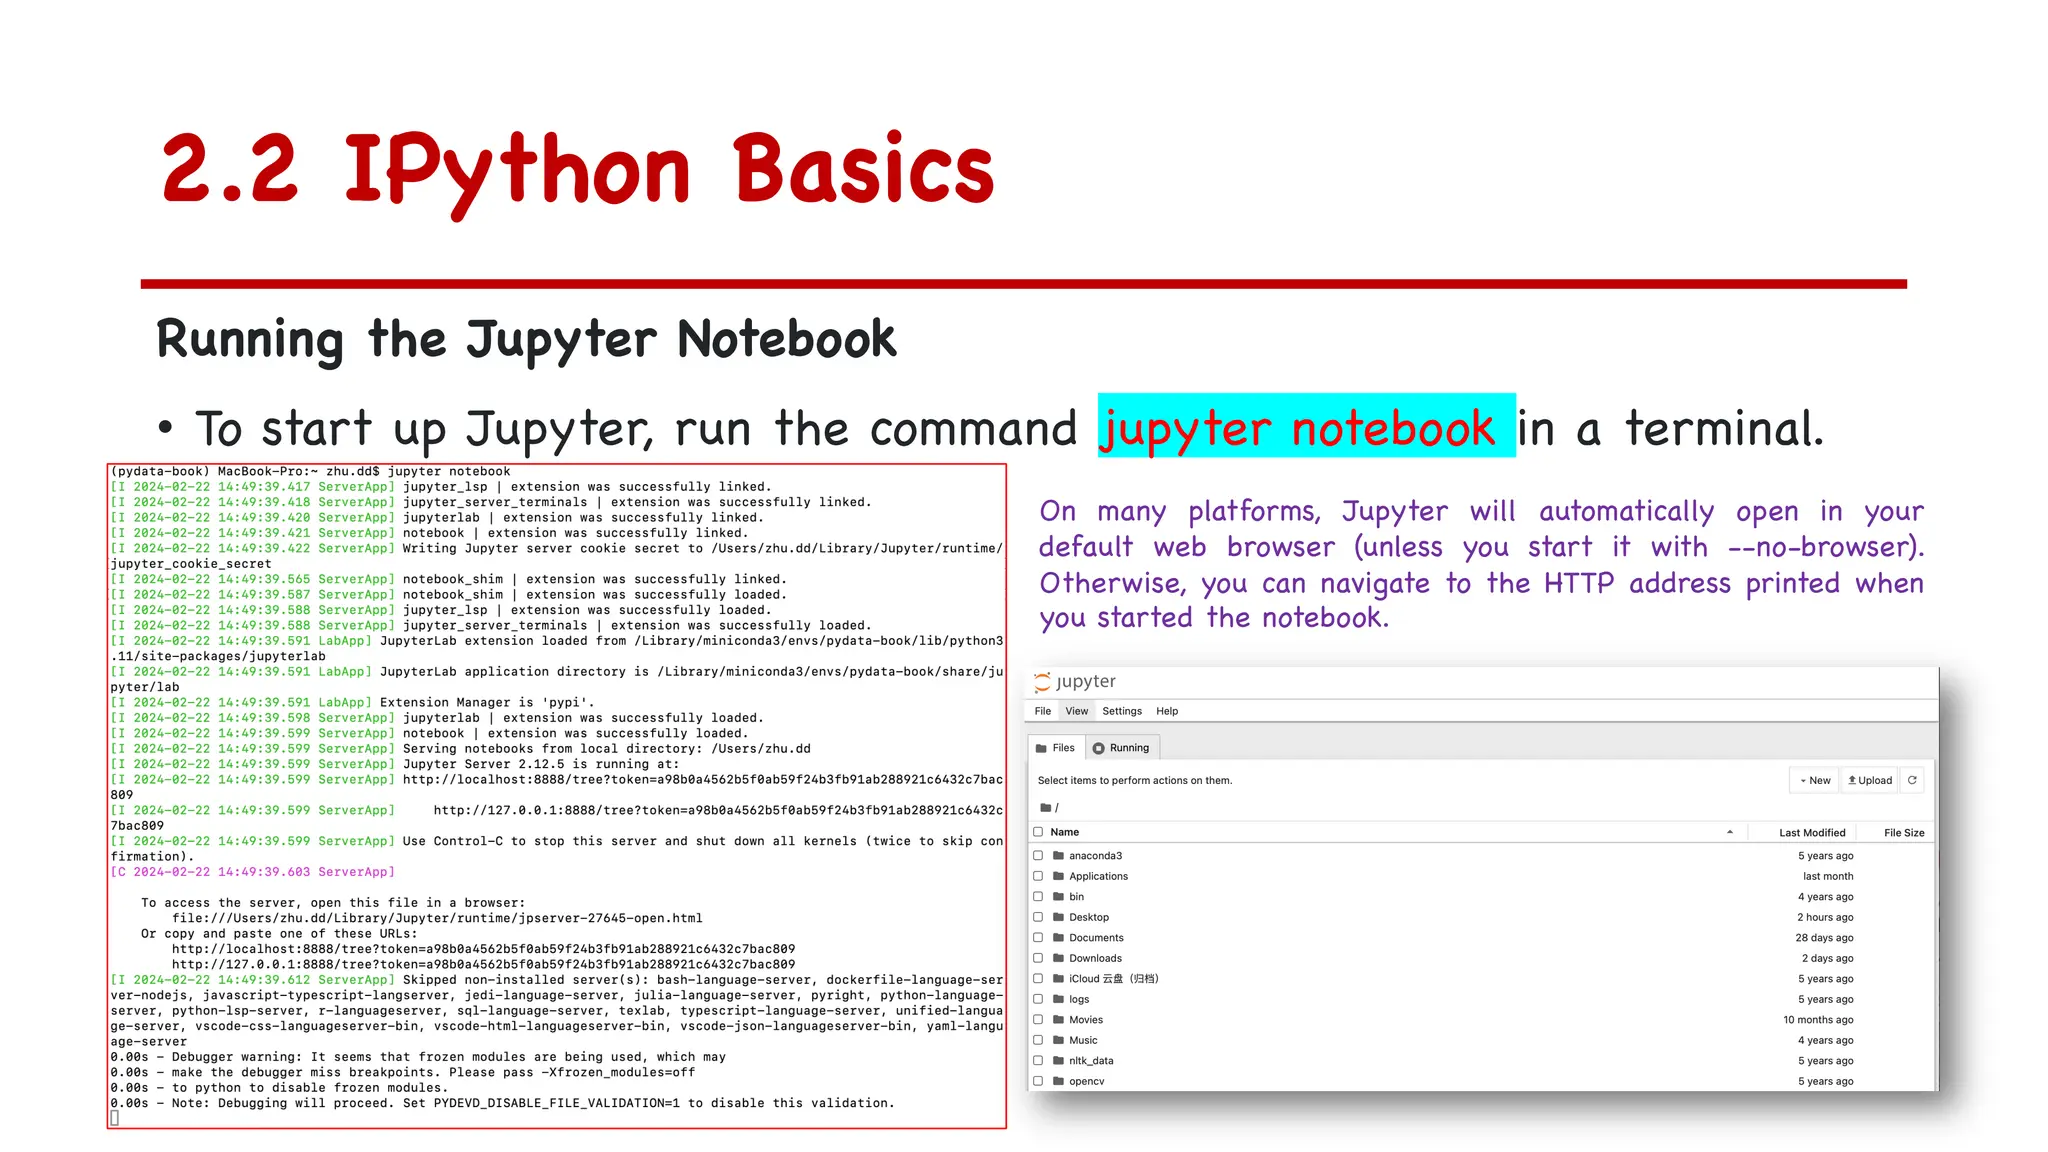This screenshot has height=1152, width=2048.
Task: Click the Jupyter logo in the browser header
Action: (1075, 681)
